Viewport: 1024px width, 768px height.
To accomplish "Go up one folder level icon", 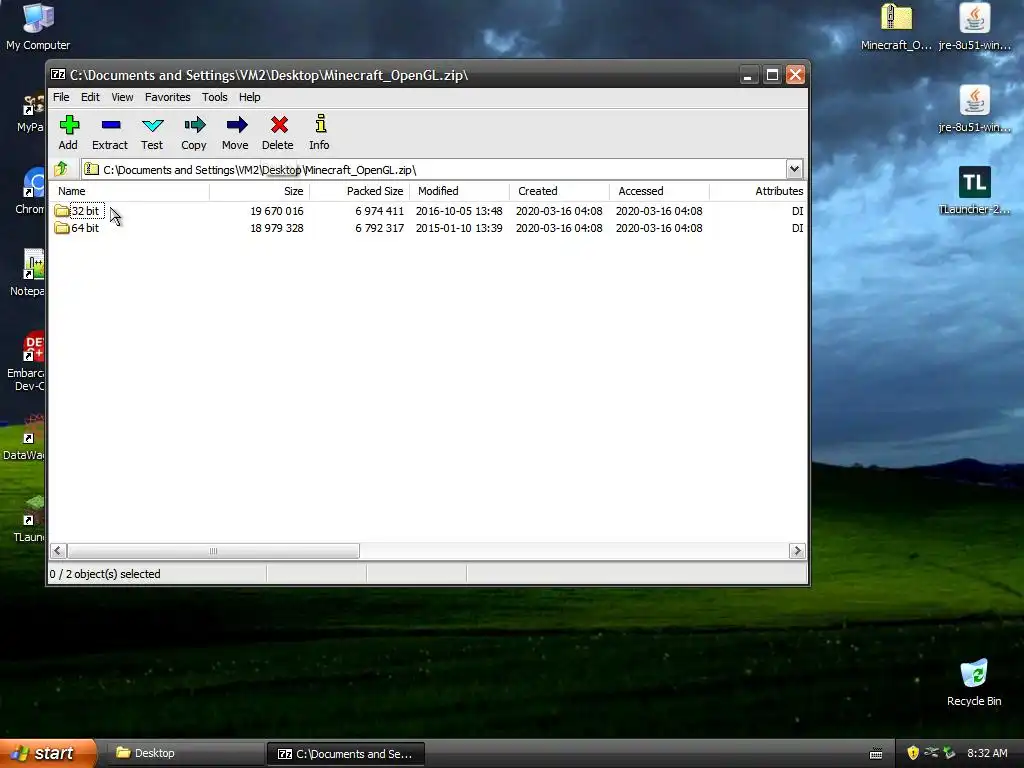I will point(61,169).
